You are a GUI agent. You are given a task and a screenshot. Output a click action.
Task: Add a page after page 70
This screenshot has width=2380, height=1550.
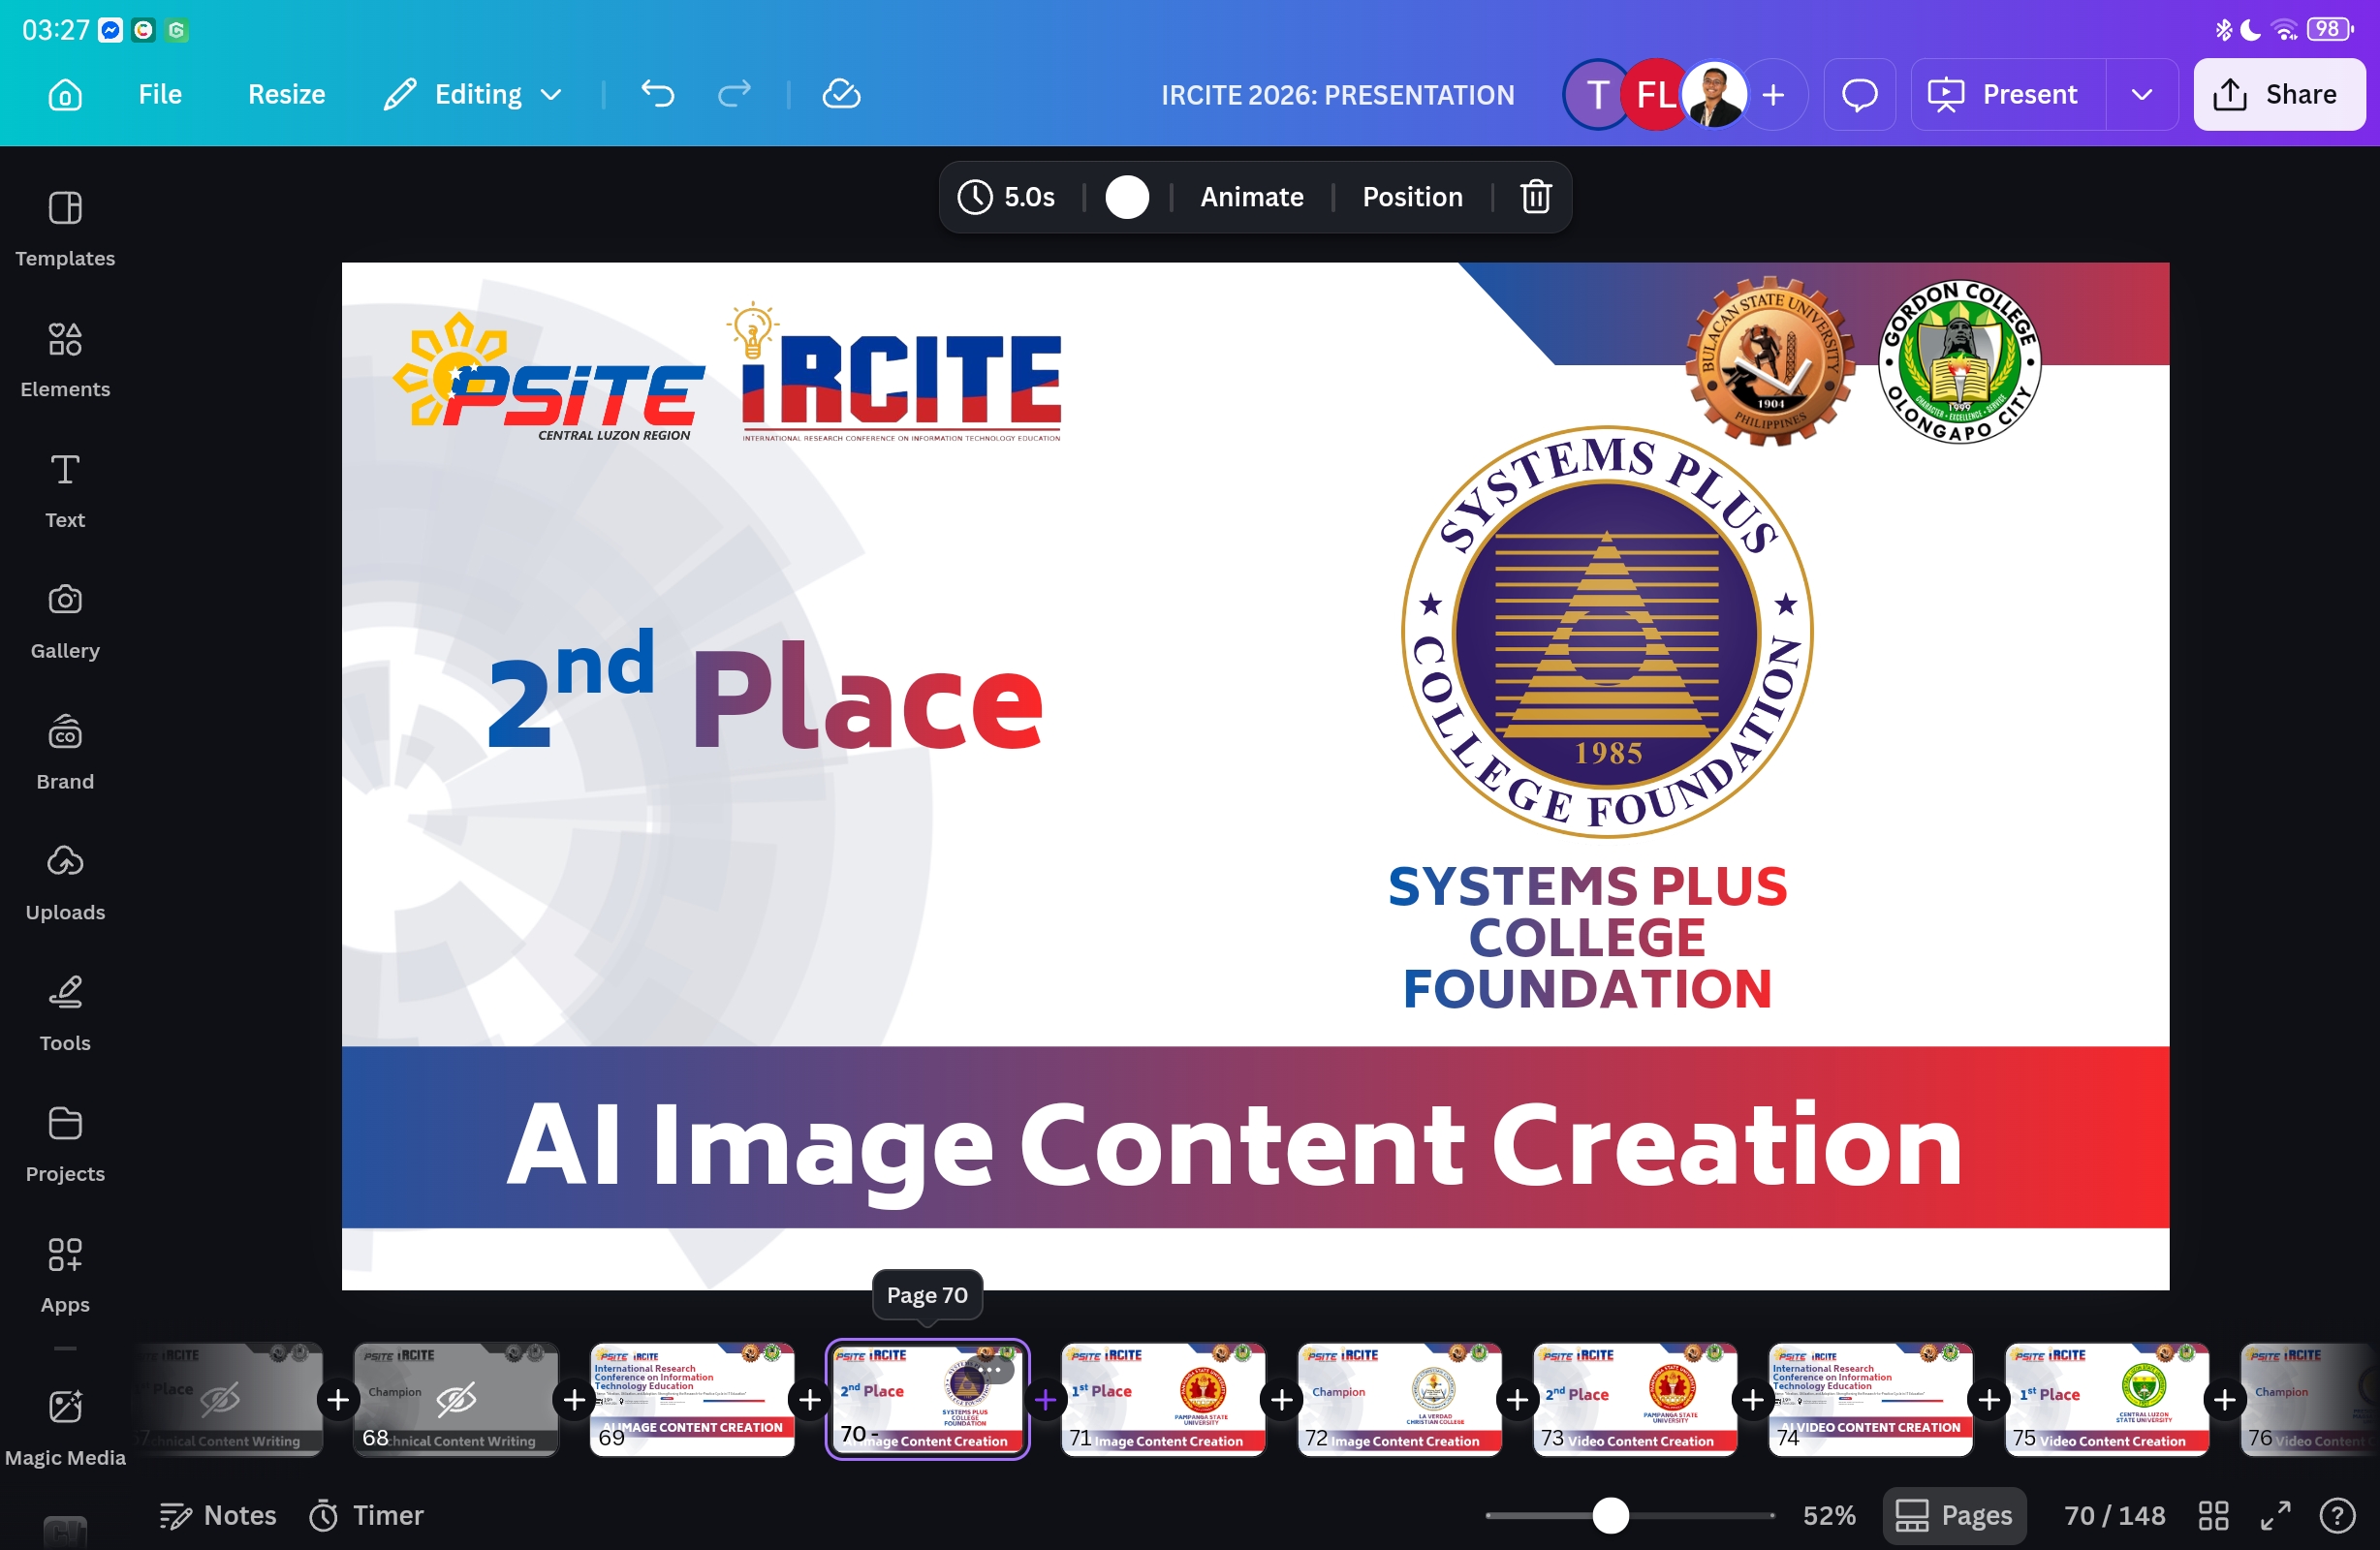(1046, 1400)
